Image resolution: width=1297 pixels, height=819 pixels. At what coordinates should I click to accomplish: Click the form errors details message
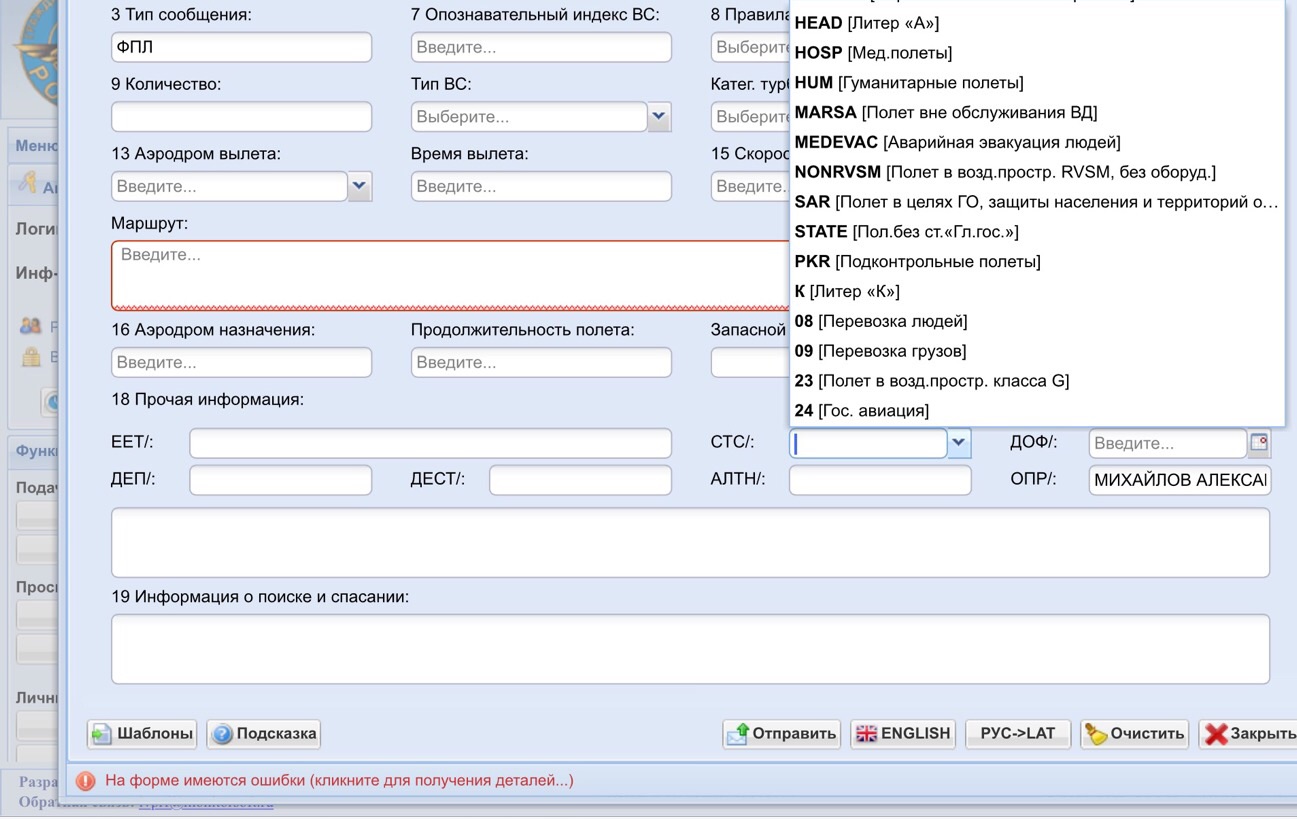339,781
